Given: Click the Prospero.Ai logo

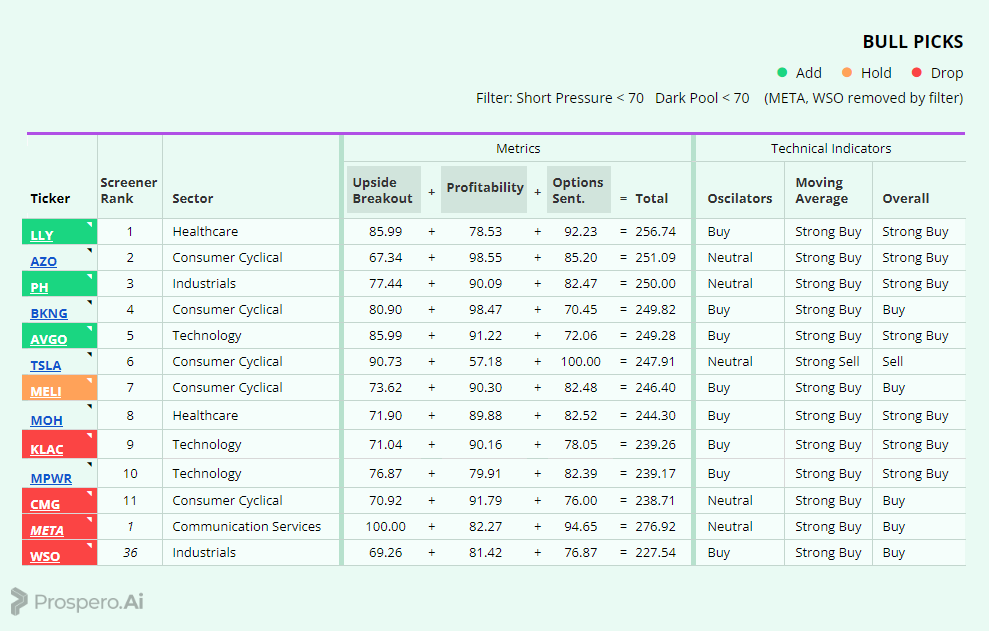Looking at the screenshot, I should click(x=77, y=601).
